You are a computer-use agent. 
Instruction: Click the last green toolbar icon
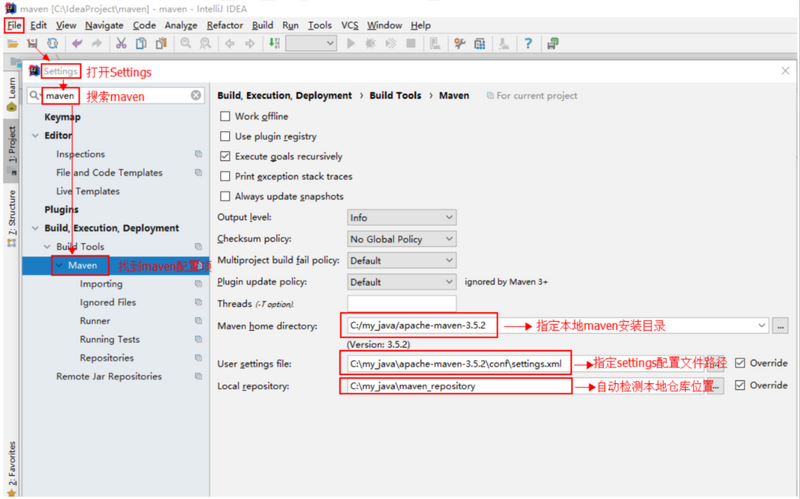click(x=553, y=44)
